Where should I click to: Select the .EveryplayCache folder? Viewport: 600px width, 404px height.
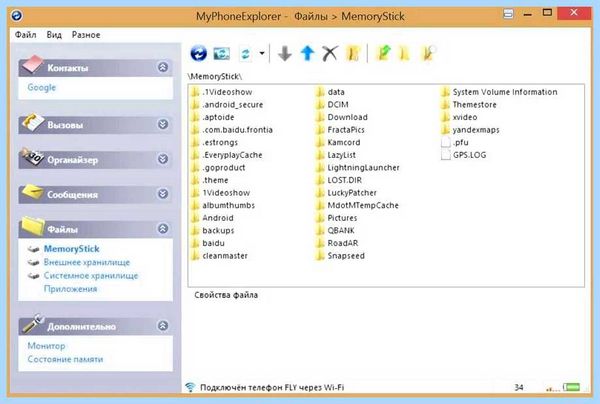(227, 155)
